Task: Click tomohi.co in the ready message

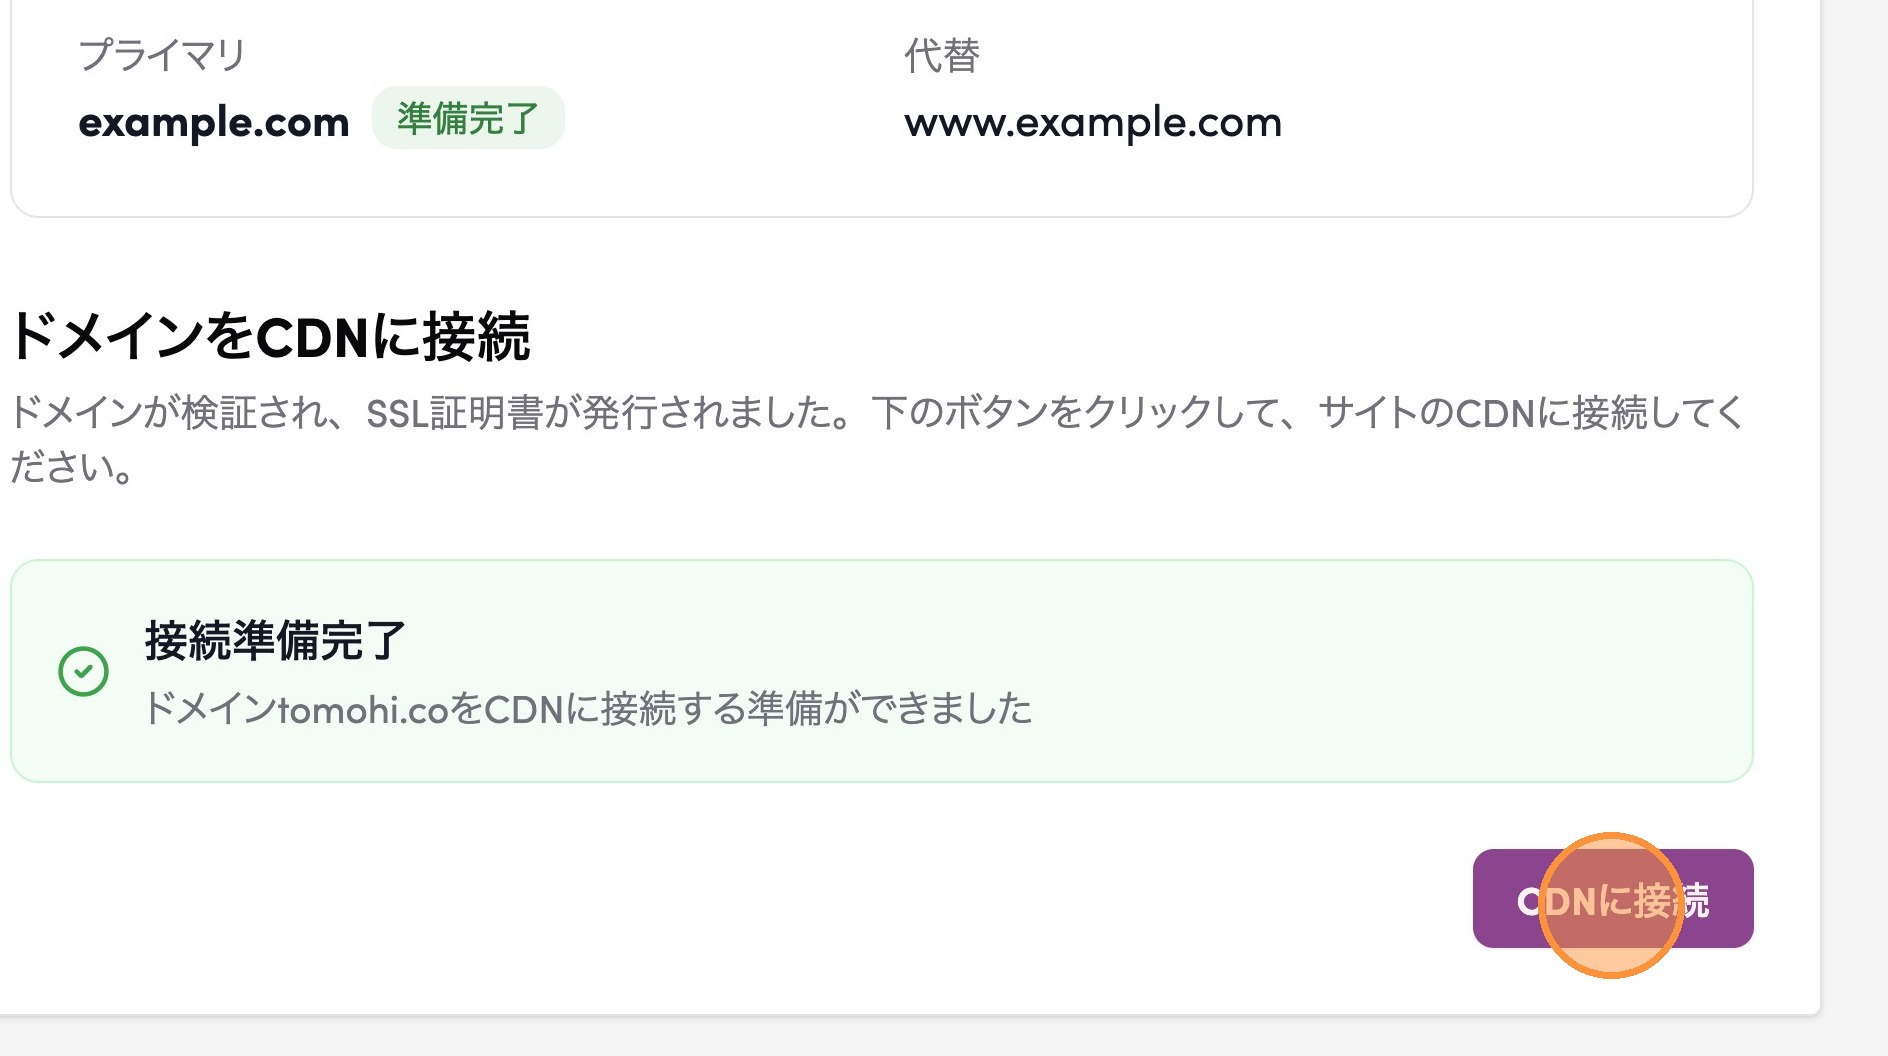Action: 362,709
